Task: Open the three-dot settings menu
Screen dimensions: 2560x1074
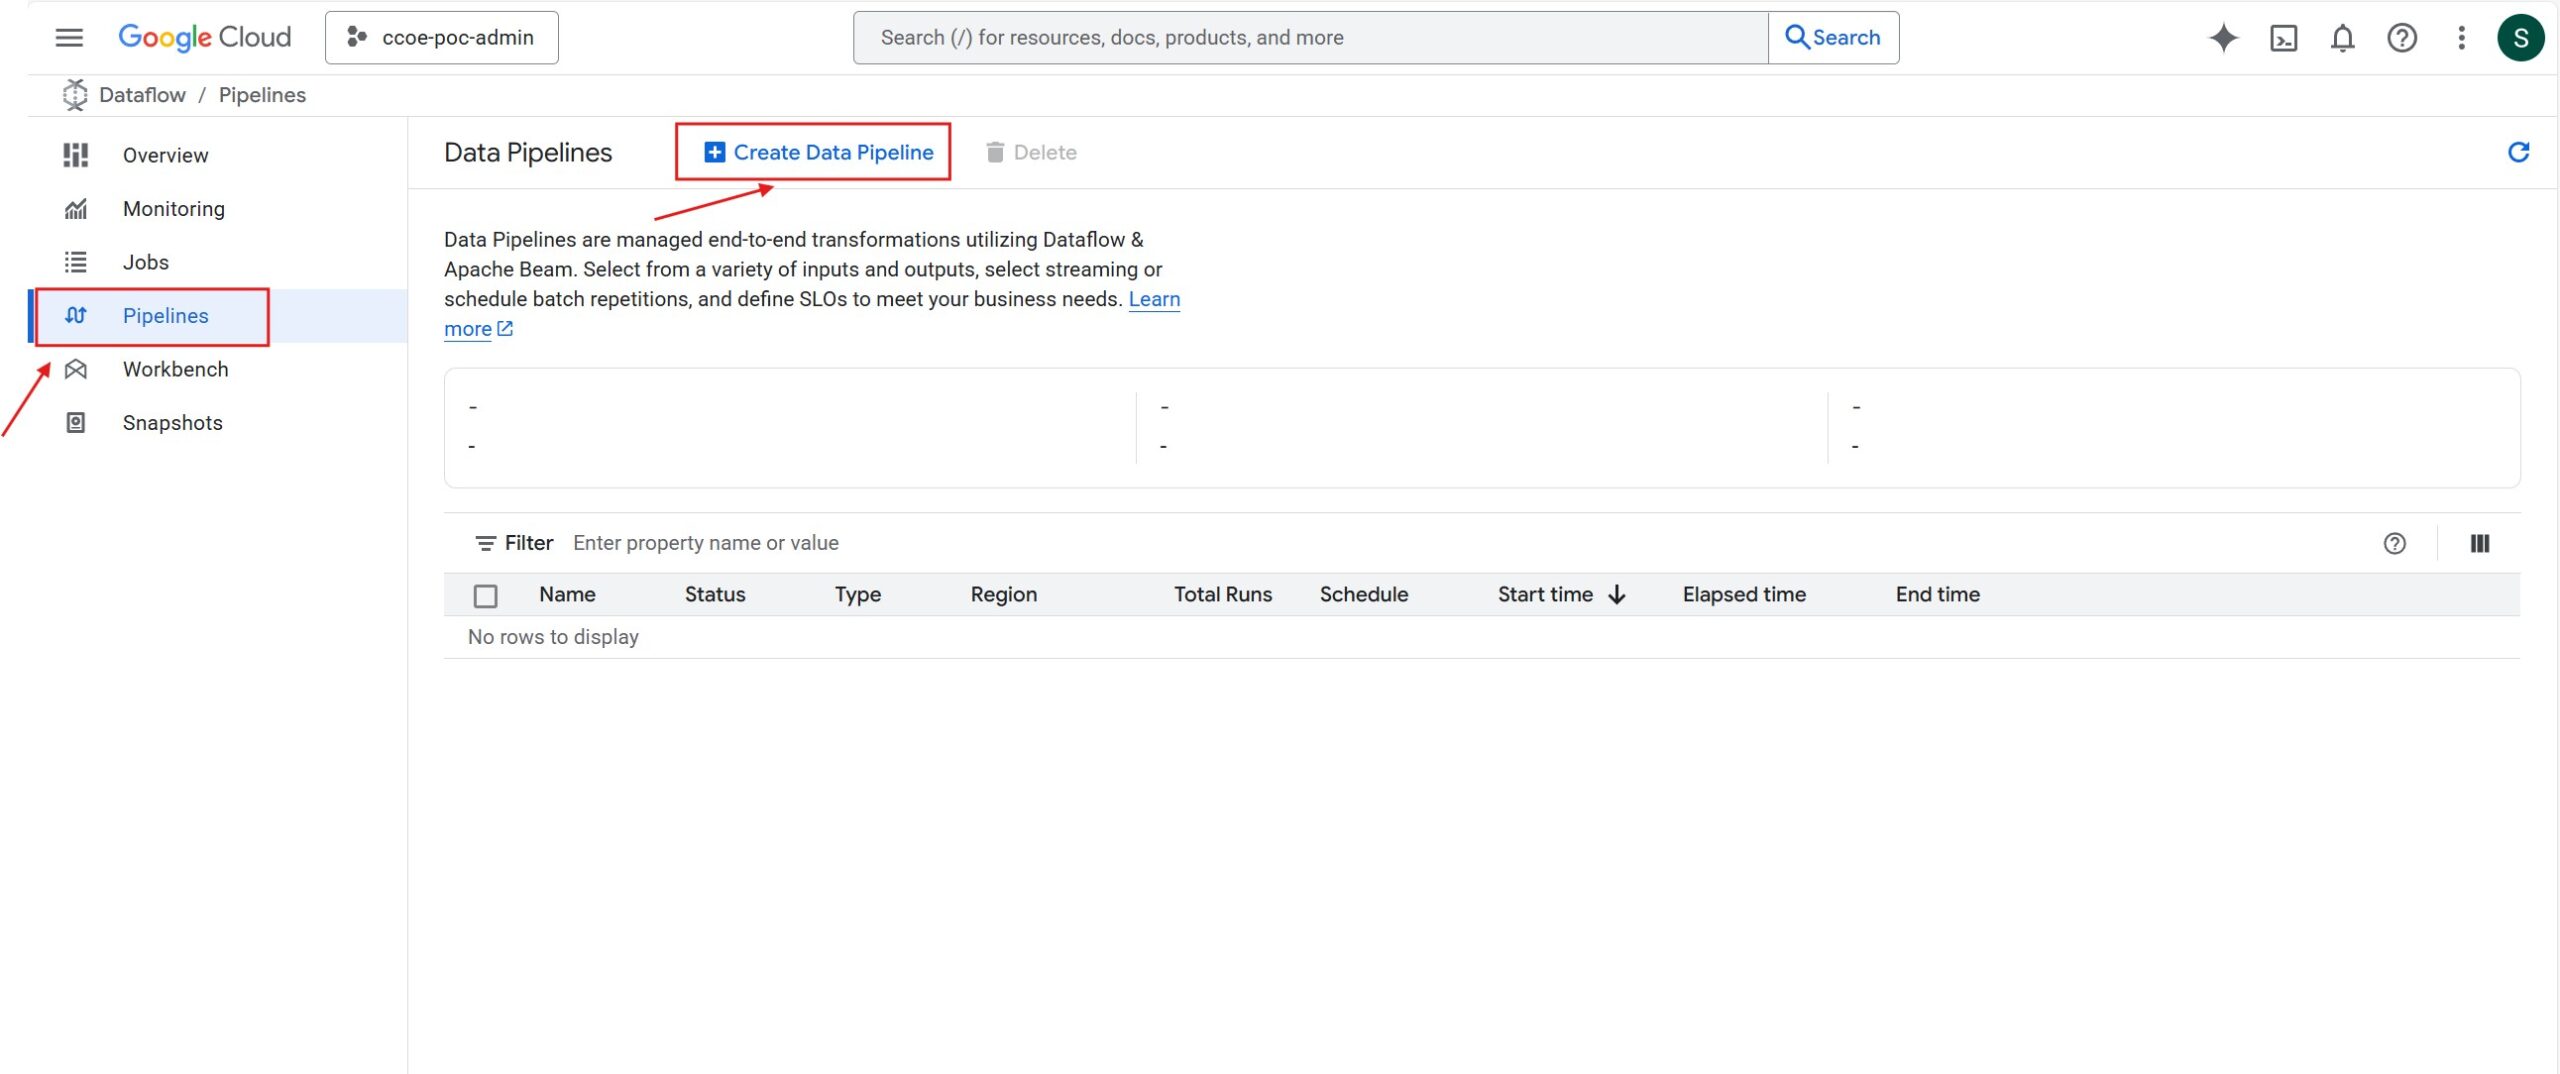Action: 2461,38
